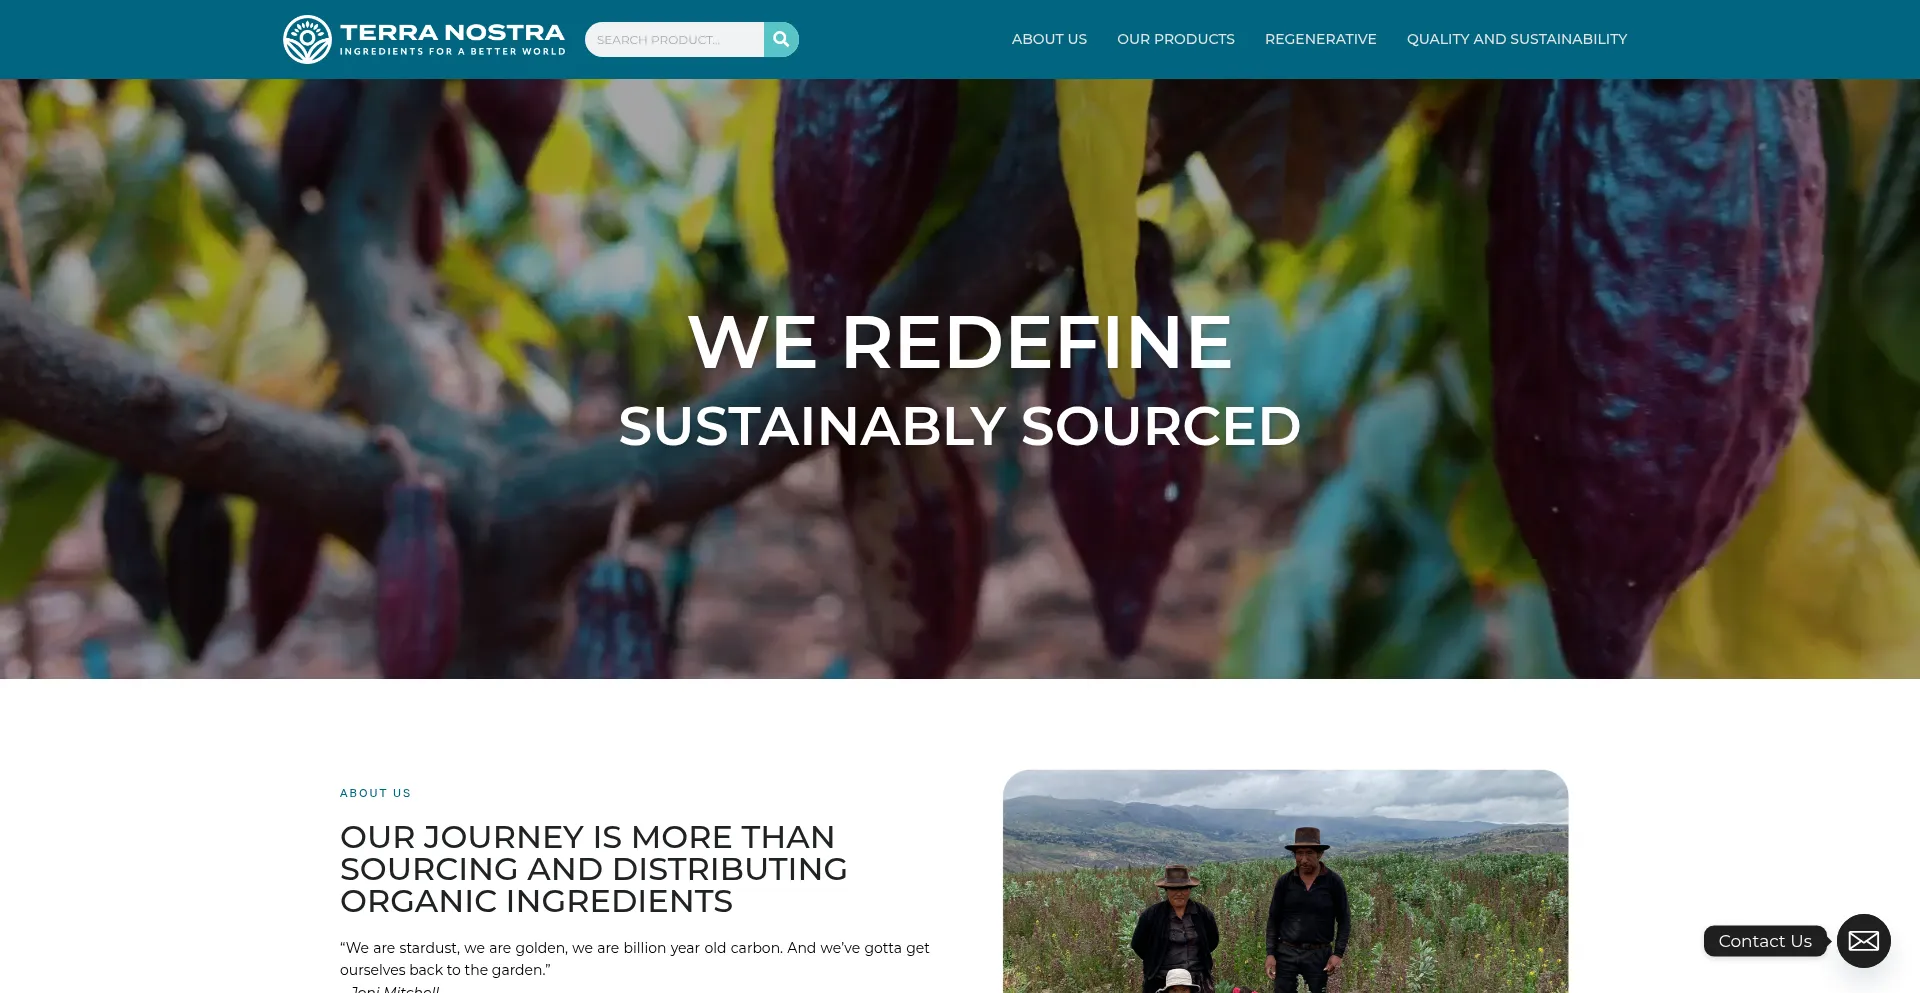
Task: Open the About Us menu item
Action: (x=1049, y=39)
